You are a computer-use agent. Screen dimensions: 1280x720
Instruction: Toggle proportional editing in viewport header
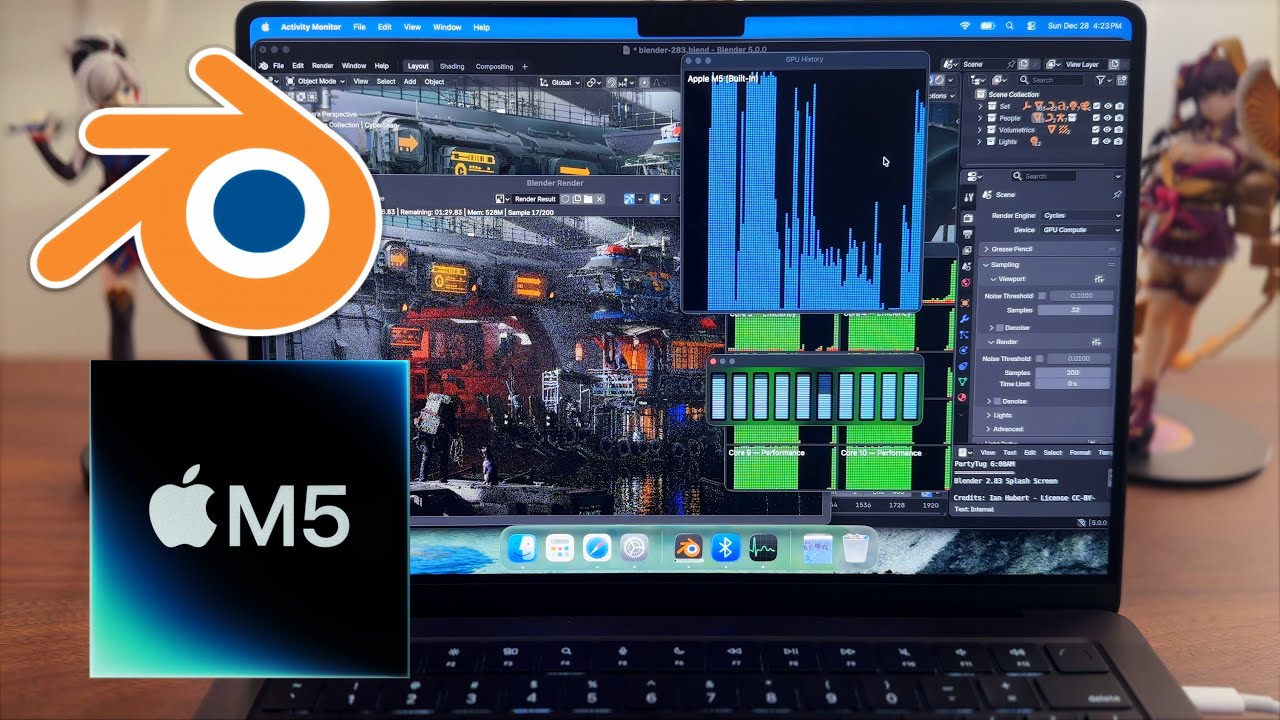644,82
